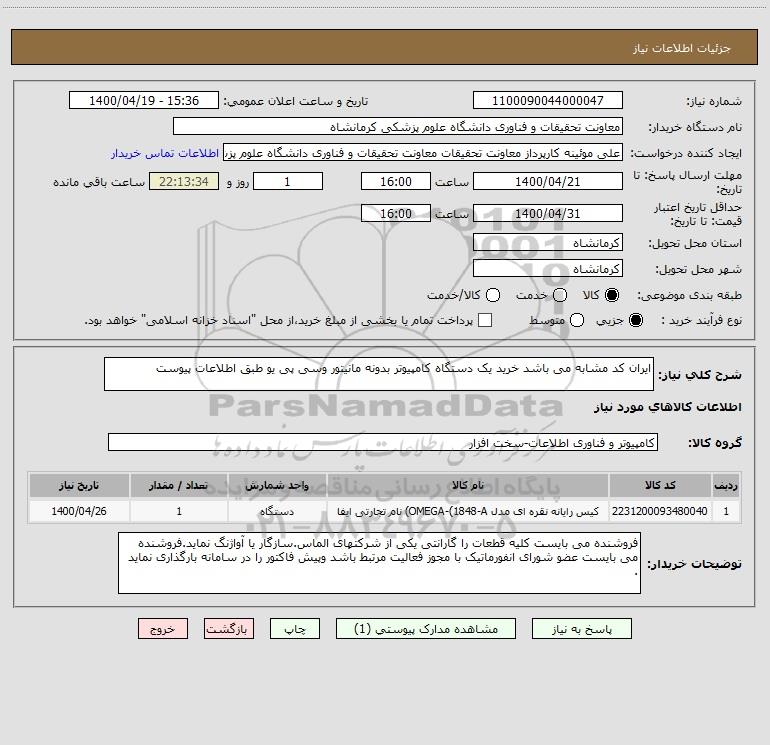Open مشاهده مدارک پیوستی (1) button

click(426, 629)
